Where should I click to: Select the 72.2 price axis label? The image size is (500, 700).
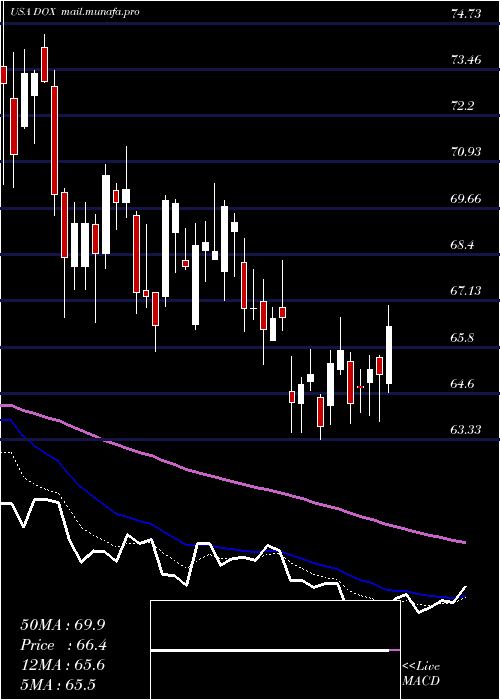point(464,106)
